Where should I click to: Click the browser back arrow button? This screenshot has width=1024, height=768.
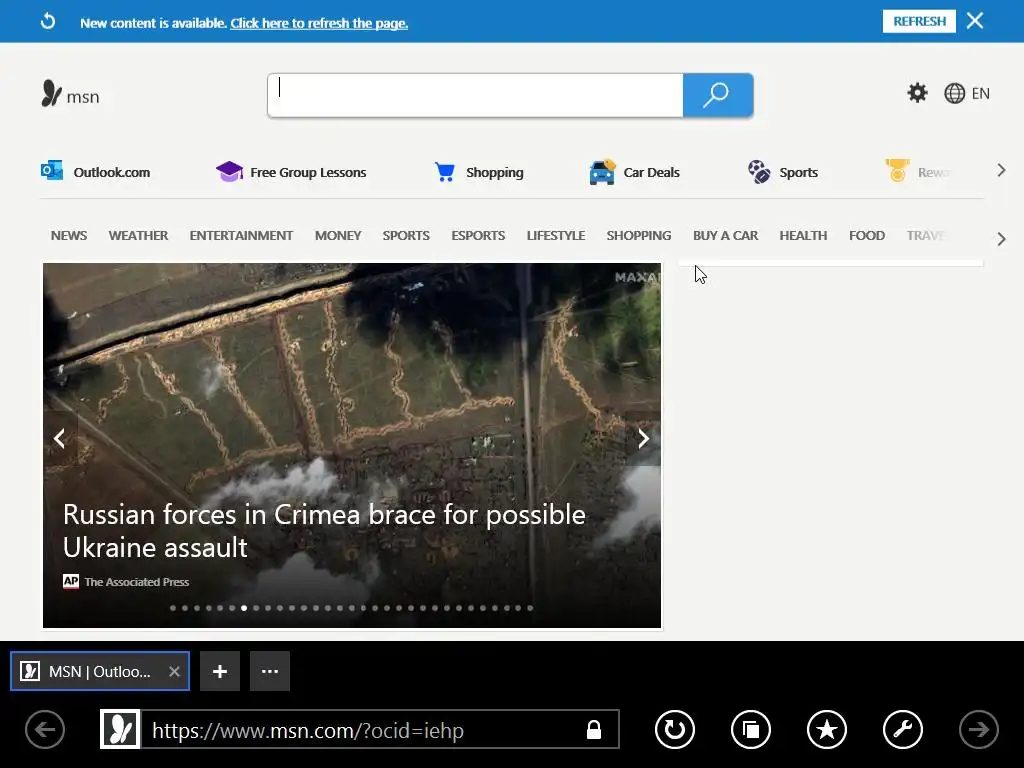45,729
